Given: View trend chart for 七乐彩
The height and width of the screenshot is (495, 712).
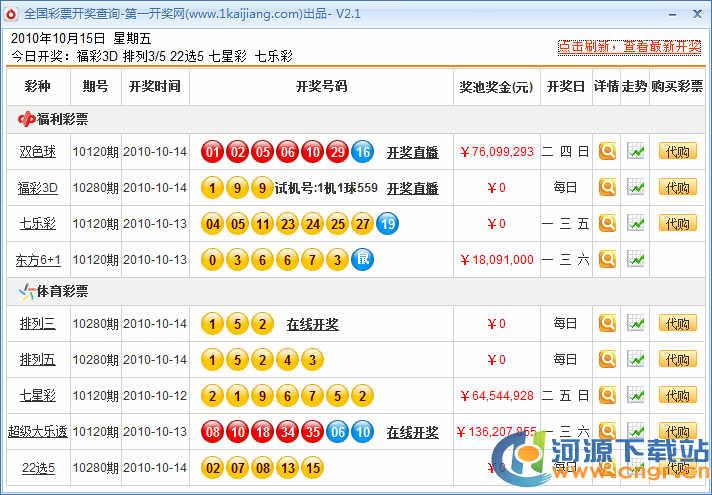Looking at the screenshot, I should pos(636,223).
